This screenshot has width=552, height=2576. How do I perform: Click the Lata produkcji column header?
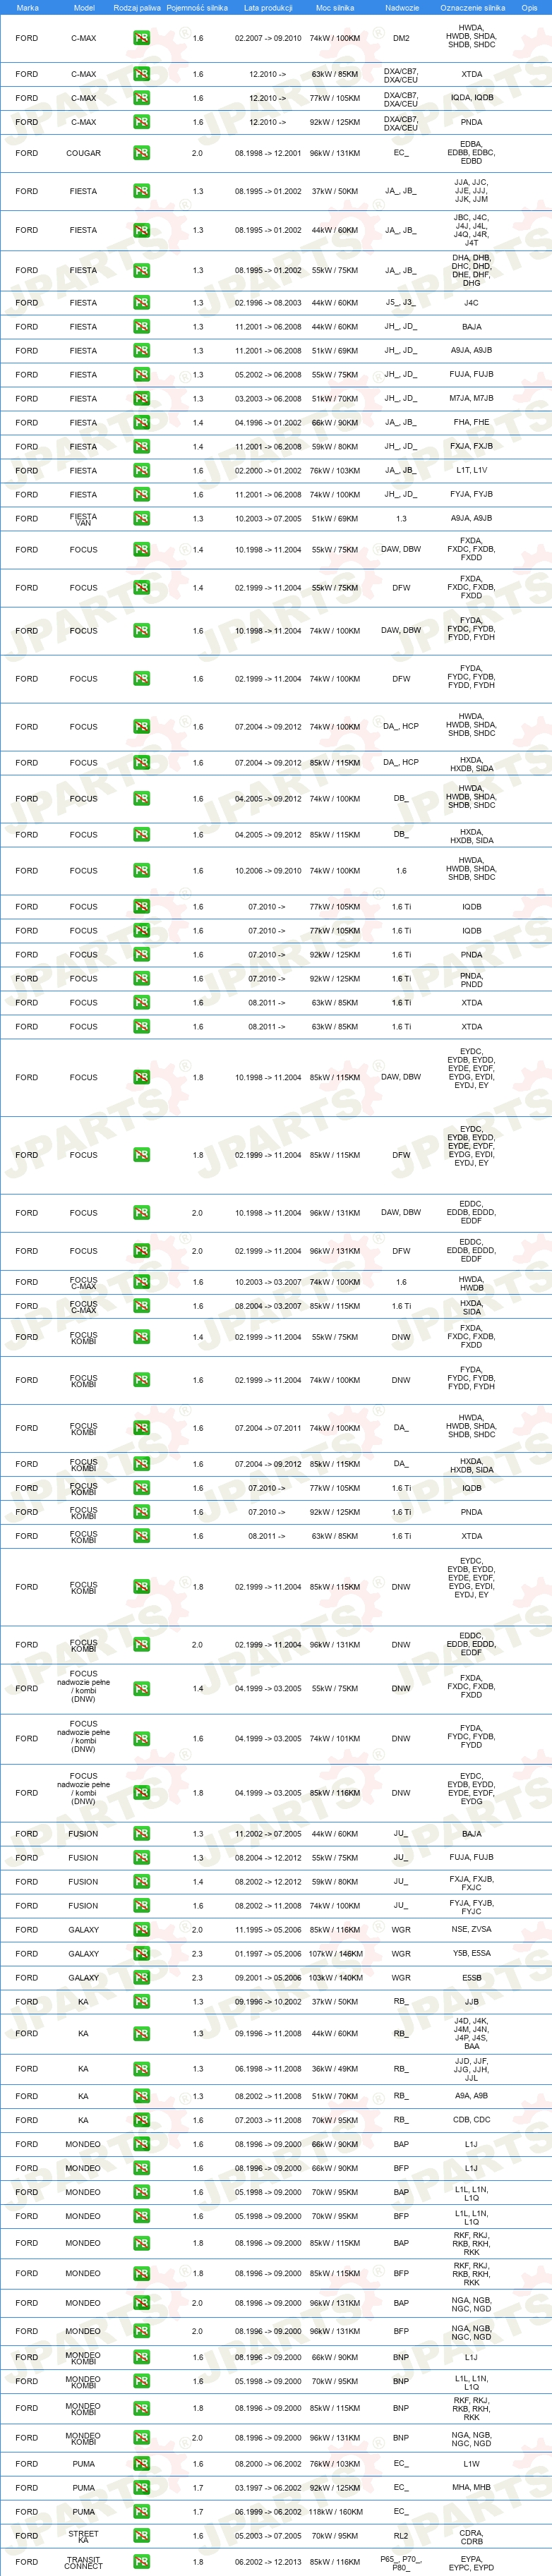[268, 8]
